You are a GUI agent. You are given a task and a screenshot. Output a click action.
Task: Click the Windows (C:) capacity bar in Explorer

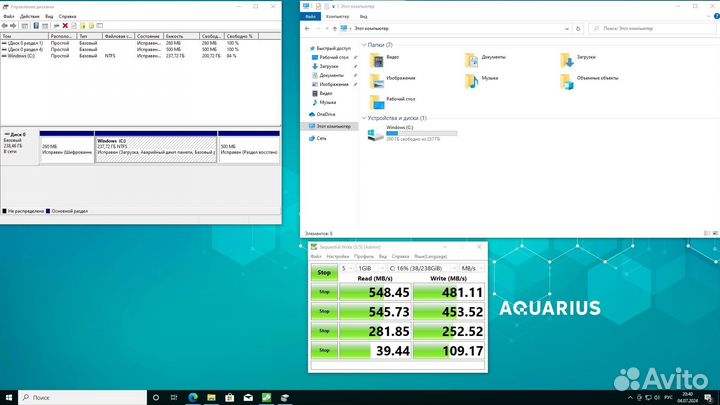(422, 133)
